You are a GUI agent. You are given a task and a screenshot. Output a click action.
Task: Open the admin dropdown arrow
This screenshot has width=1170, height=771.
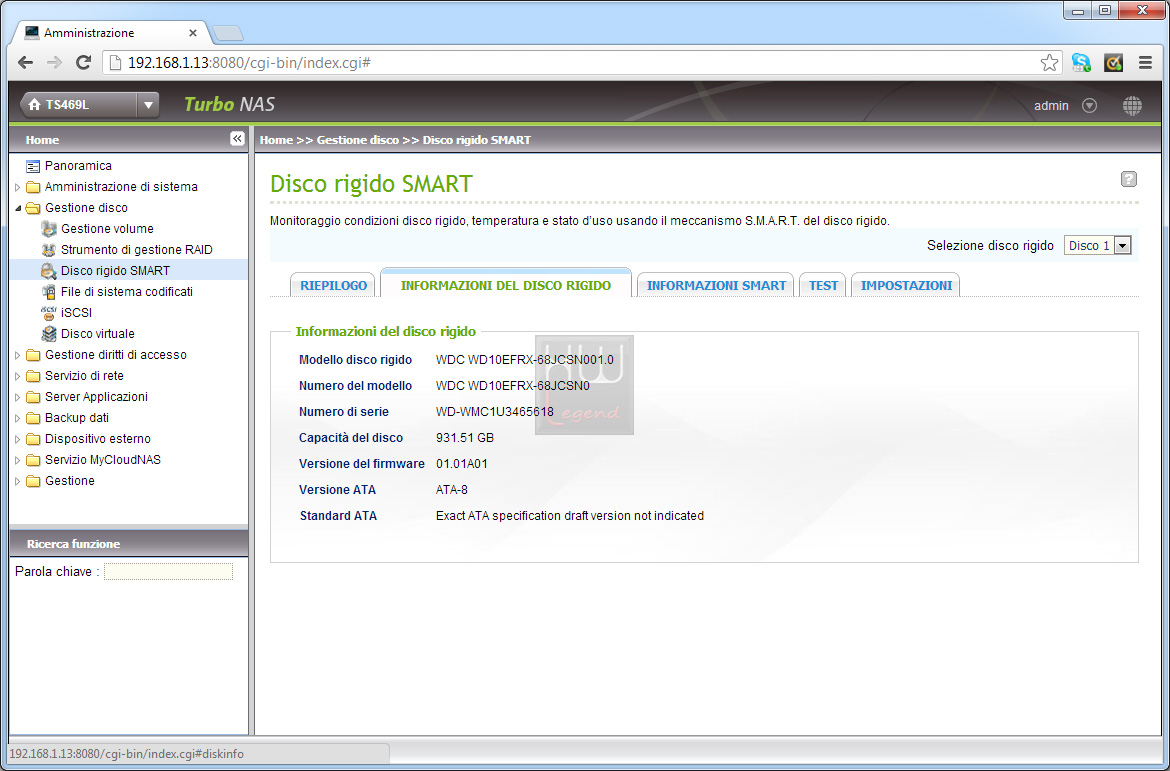pyautogui.click(x=1089, y=106)
